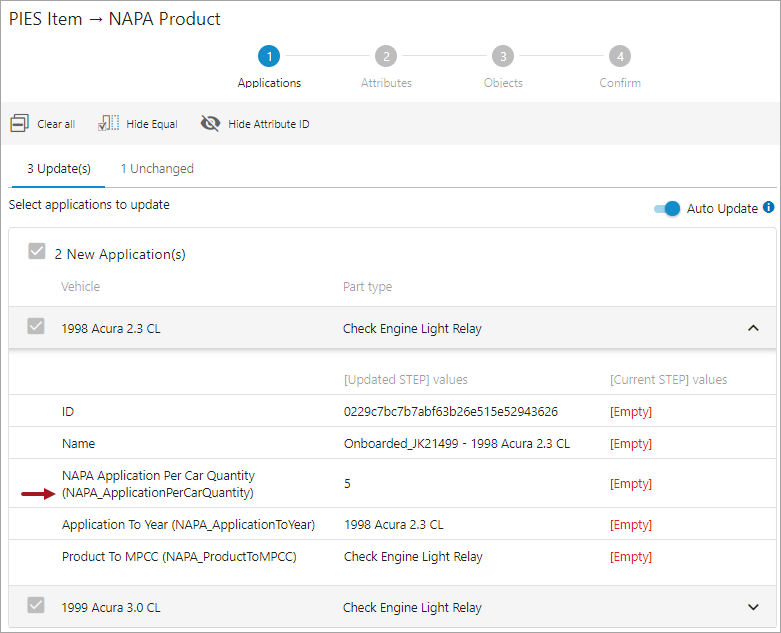This screenshot has height=633, width=781.
Task: Click the Clear all text label
Action: tap(56, 124)
